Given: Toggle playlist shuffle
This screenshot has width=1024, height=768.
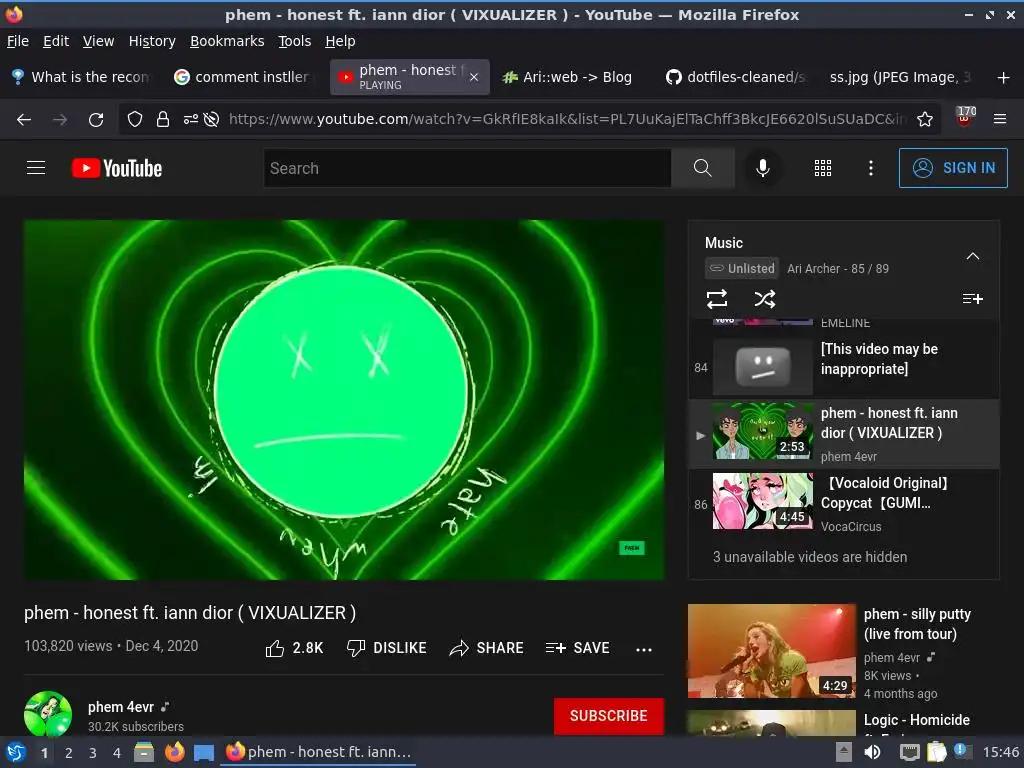Looking at the screenshot, I should coord(765,299).
